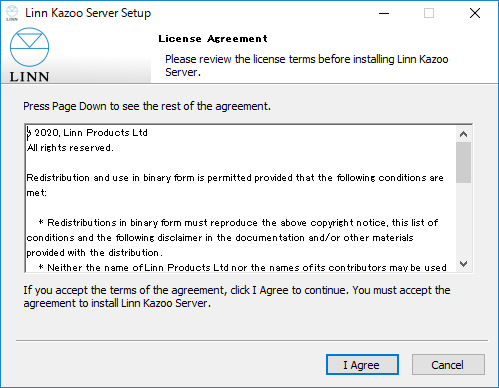Click the 'License Agreement' heading
This screenshot has height=388, width=499.
click(x=213, y=39)
